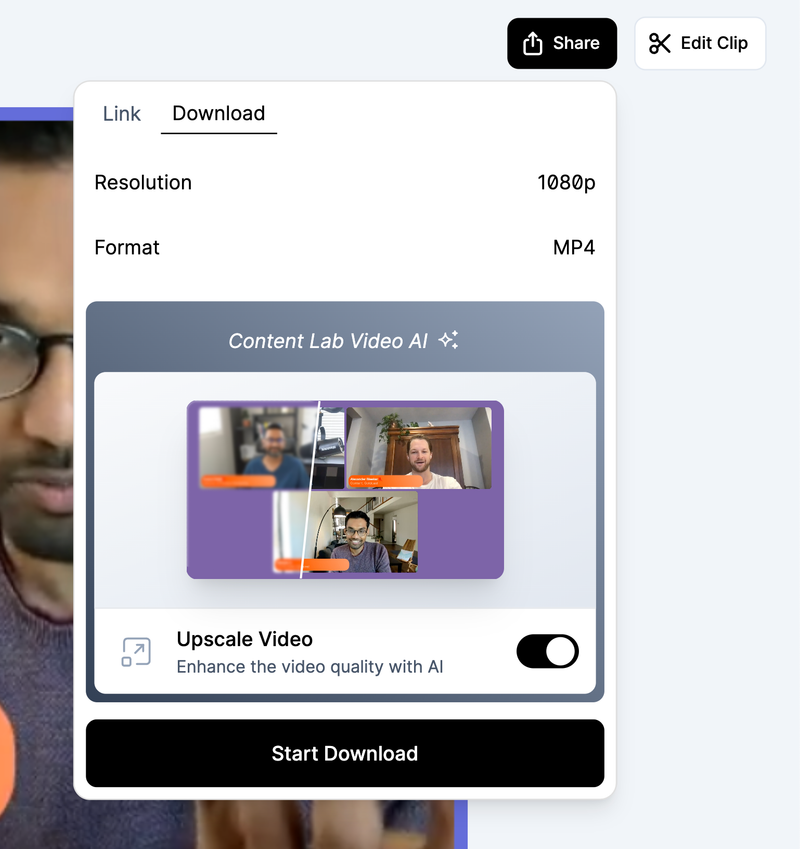Screen dimensions: 800x849
Task: Click the video preview thumbnail
Action: tap(345, 489)
